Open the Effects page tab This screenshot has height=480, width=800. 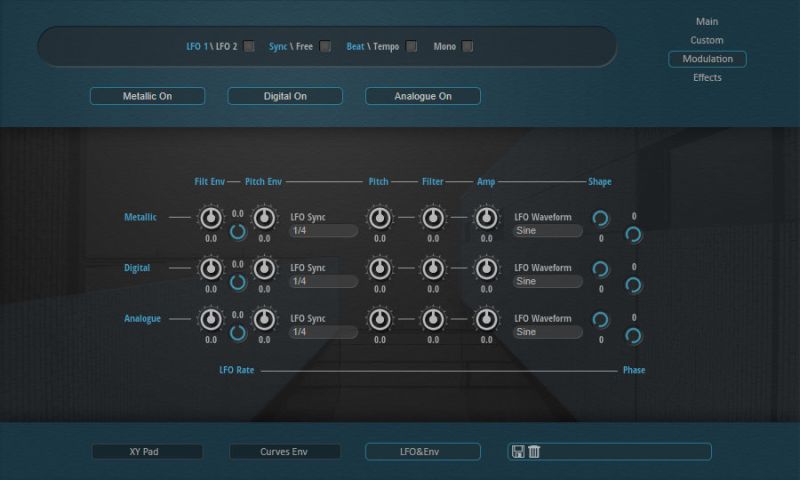click(707, 78)
